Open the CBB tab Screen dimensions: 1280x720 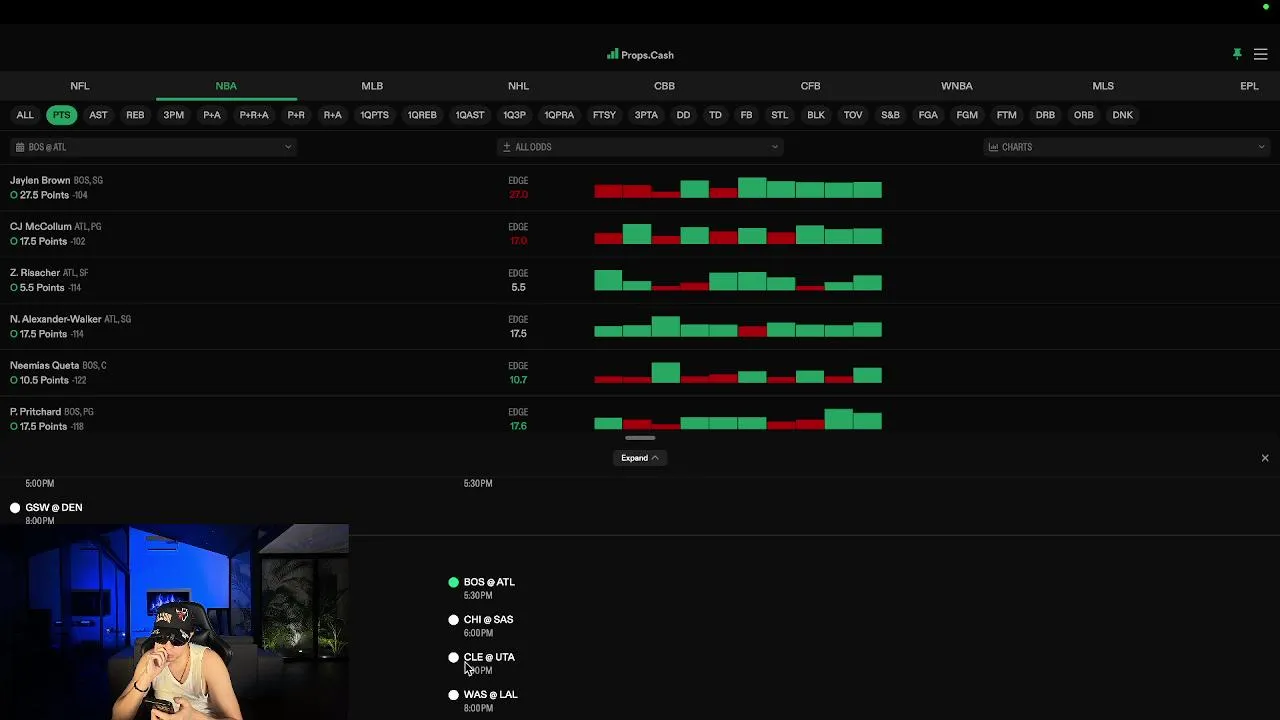(664, 86)
